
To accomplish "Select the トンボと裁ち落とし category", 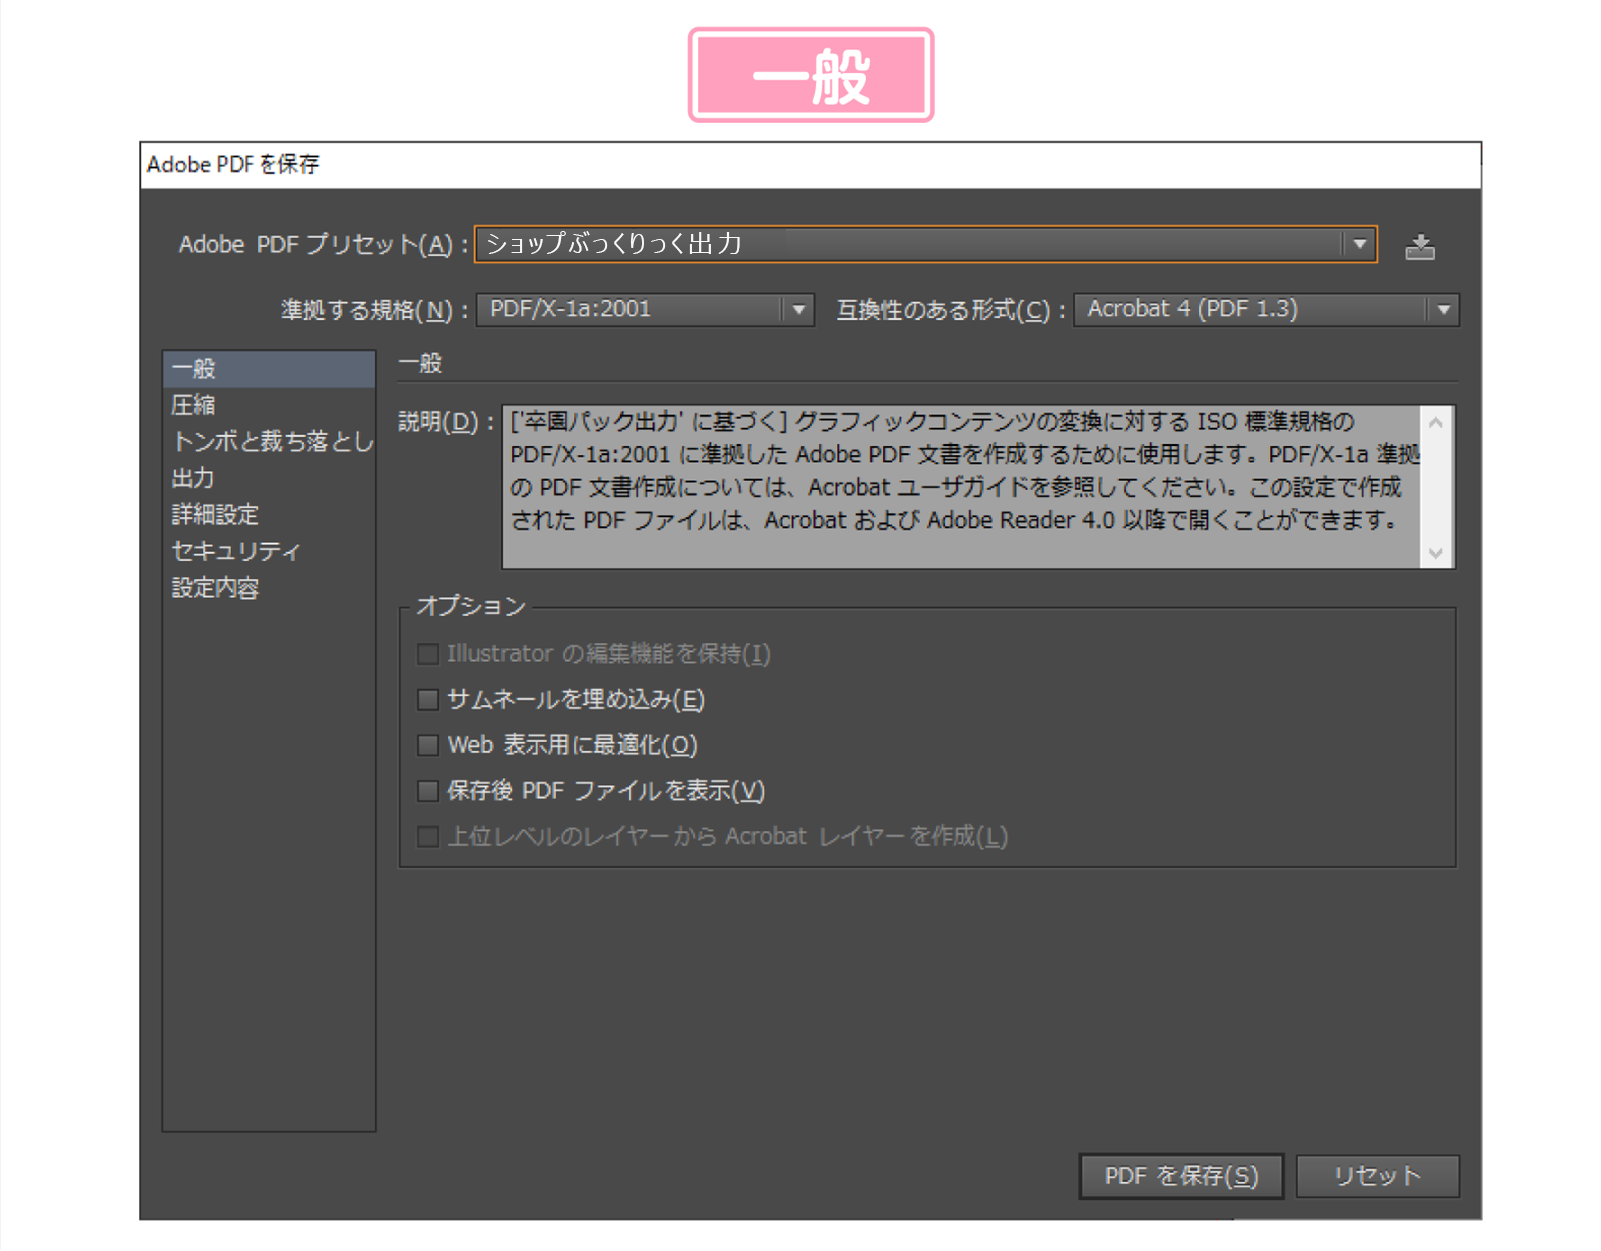I will pos(269,441).
